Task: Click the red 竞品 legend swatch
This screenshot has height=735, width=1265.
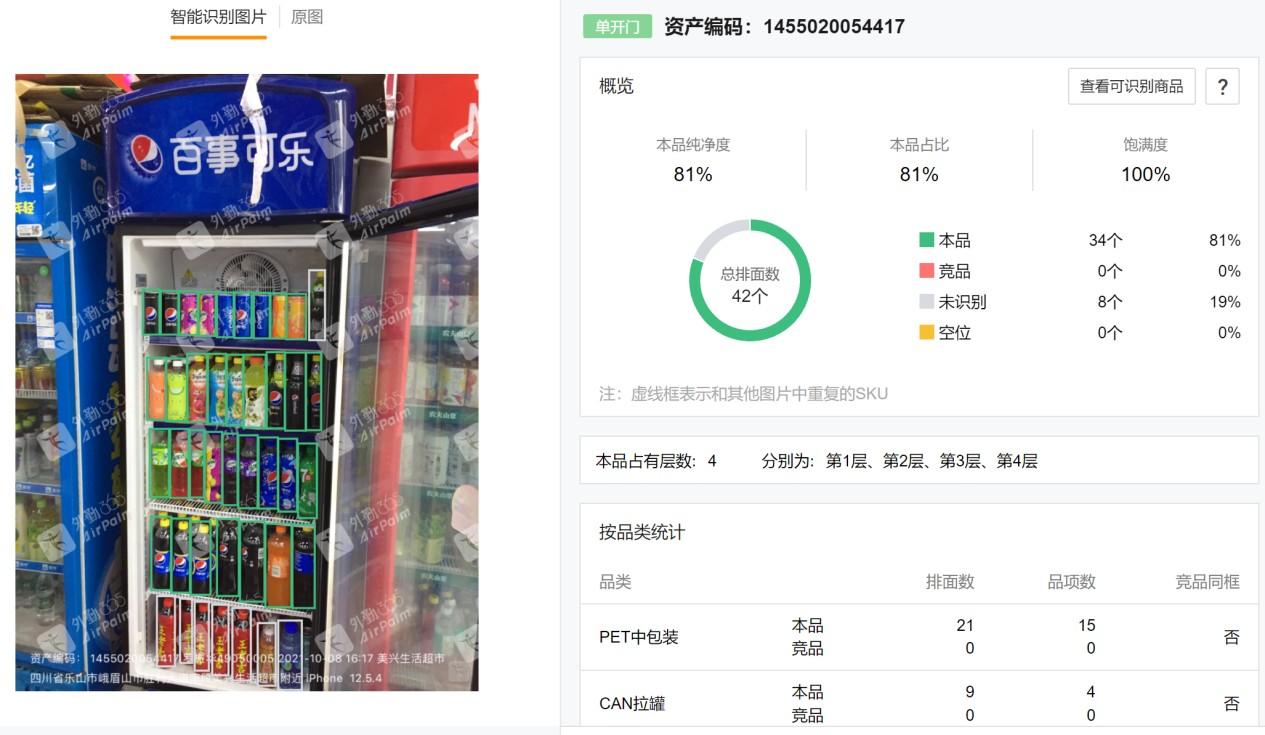Action: [x=927, y=271]
